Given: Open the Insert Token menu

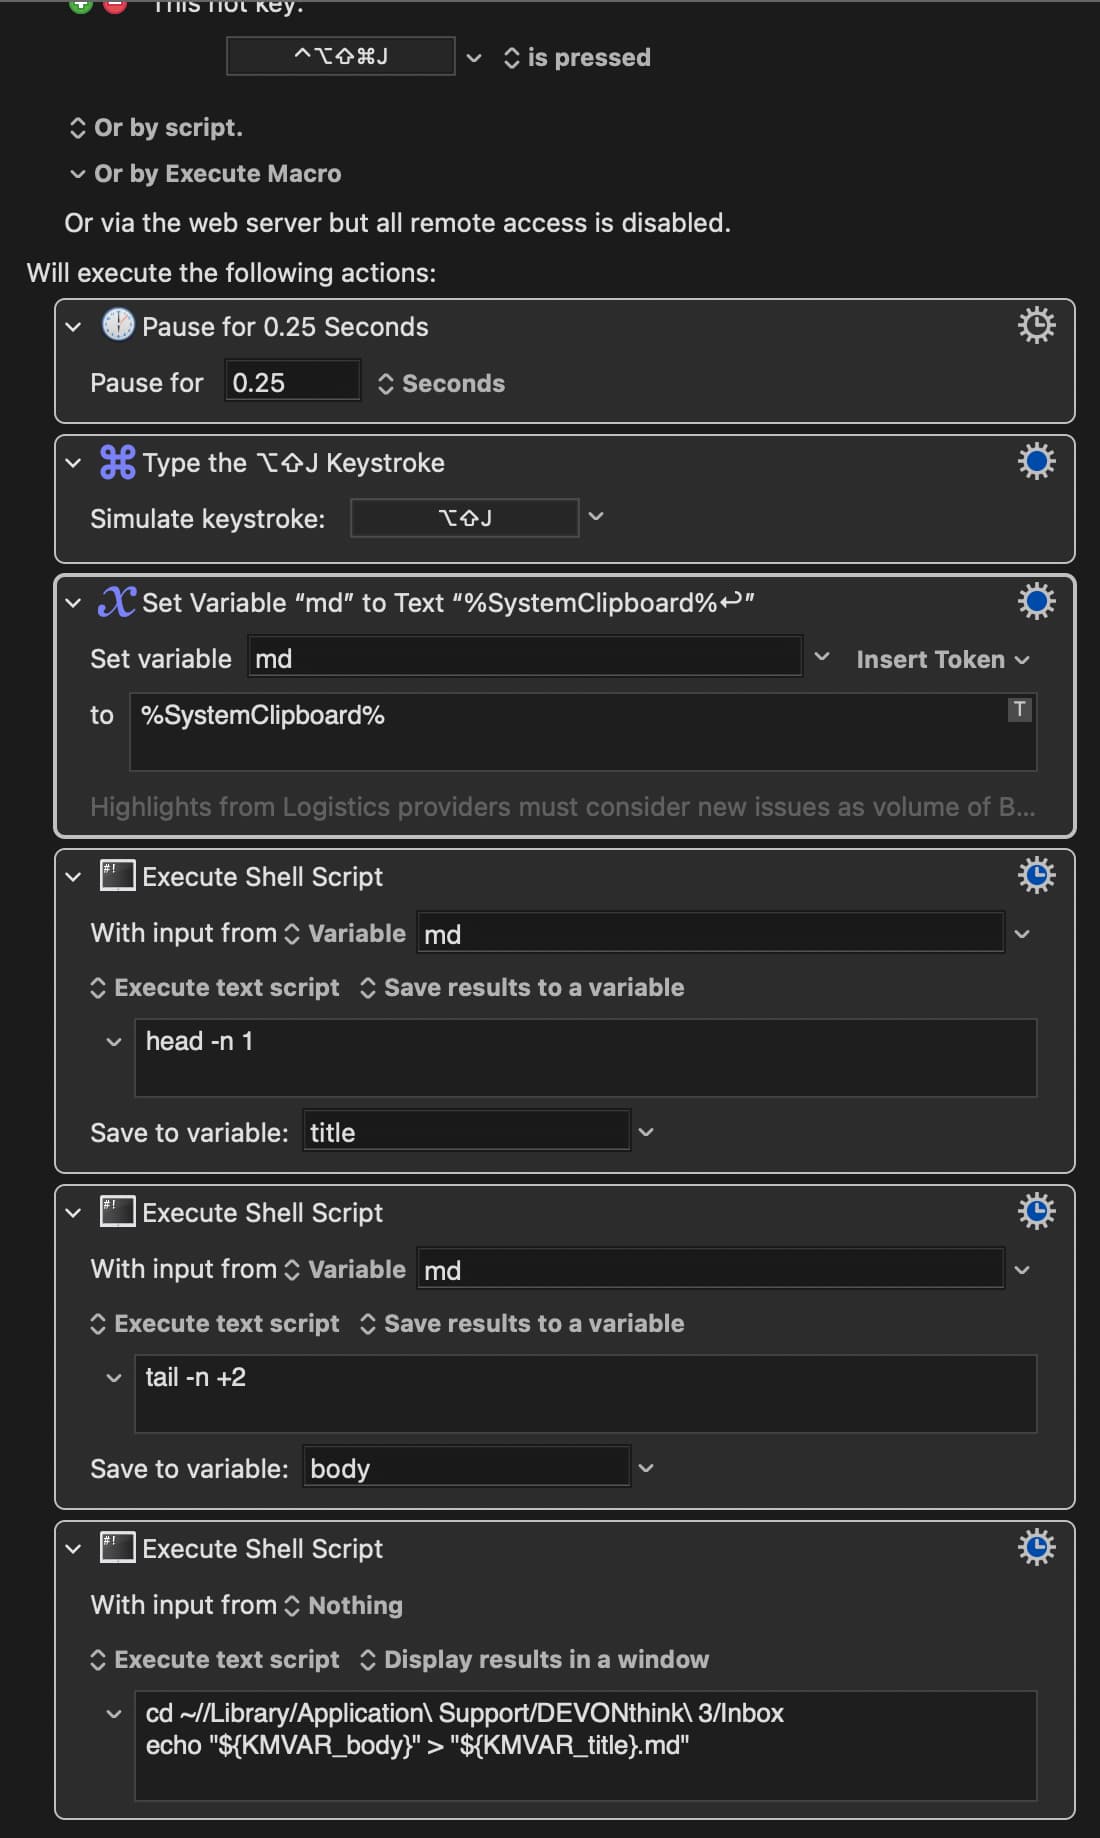Looking at the screenshot, I should click(x=942, y=659).
